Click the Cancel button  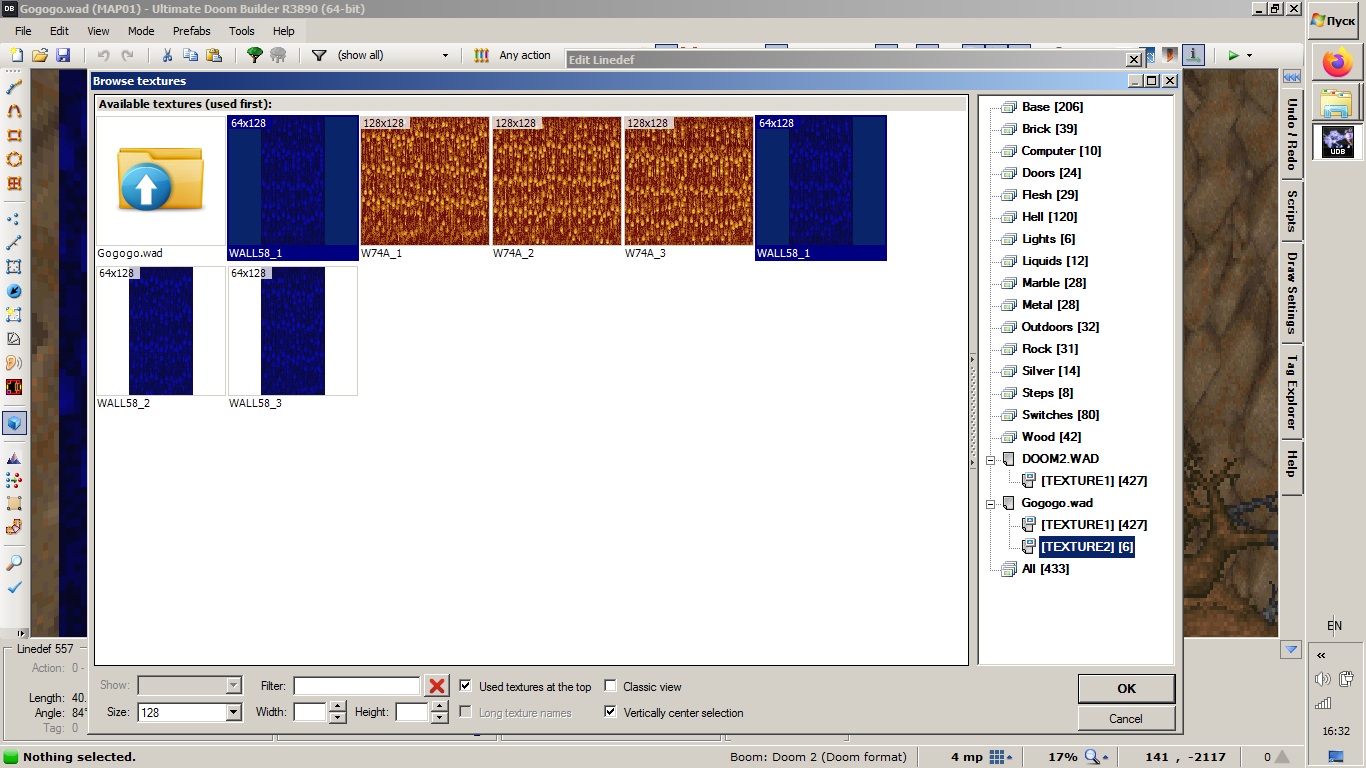(x=1126, y=718)
